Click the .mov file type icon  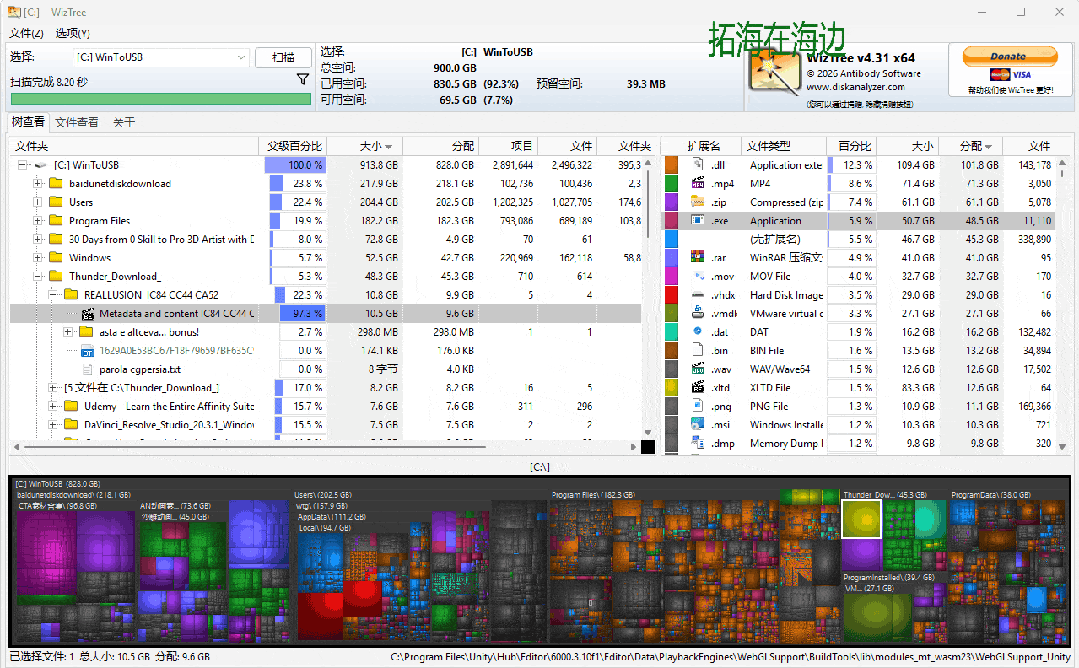coord(698,276)
